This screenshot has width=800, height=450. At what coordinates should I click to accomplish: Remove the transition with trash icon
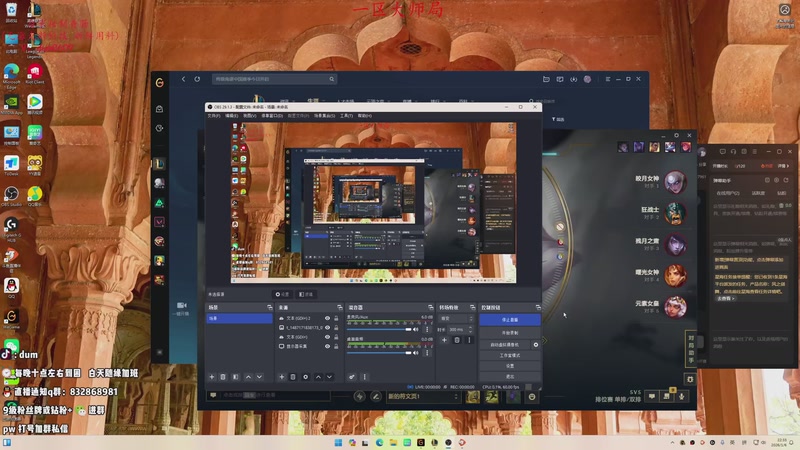457,340
